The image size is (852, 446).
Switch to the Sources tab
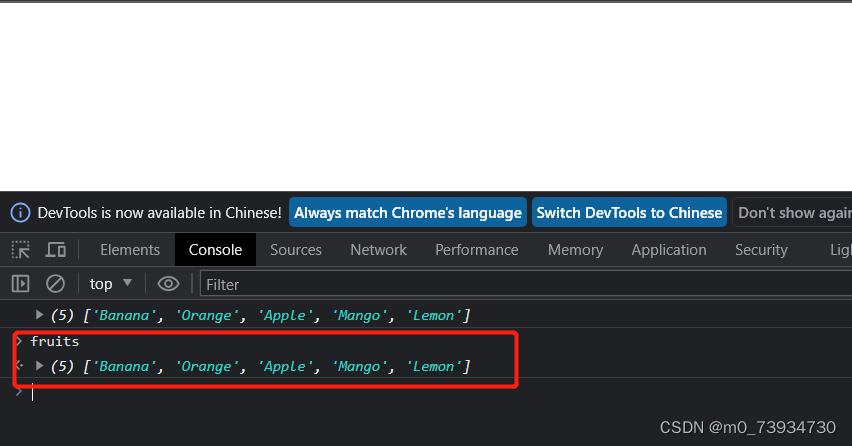[296, 250]
